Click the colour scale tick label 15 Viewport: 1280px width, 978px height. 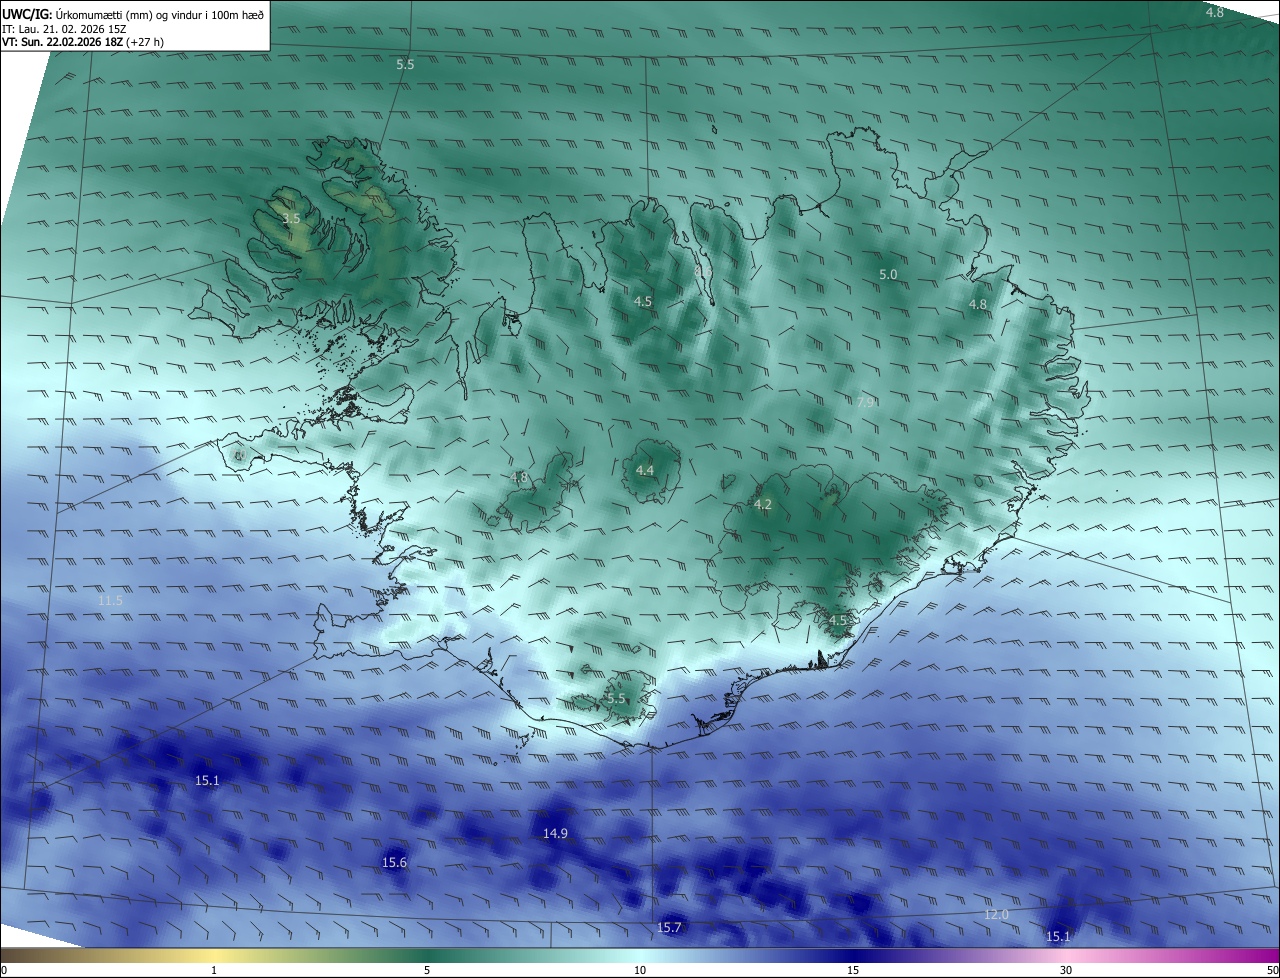pos(853,970)
